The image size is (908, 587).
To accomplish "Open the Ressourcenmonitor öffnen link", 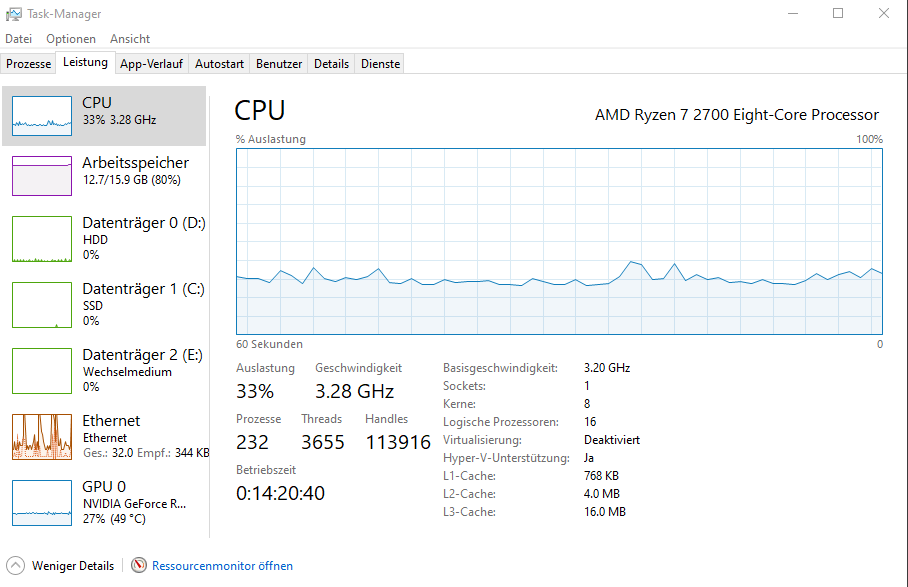I will point(222,566).
